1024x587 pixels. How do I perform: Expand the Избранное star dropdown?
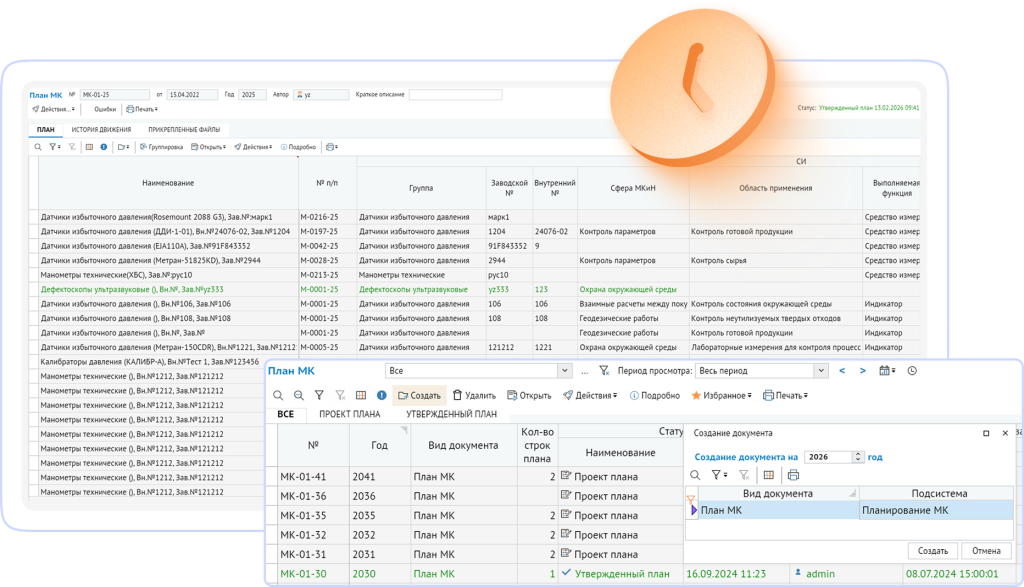tap(722, 396)
